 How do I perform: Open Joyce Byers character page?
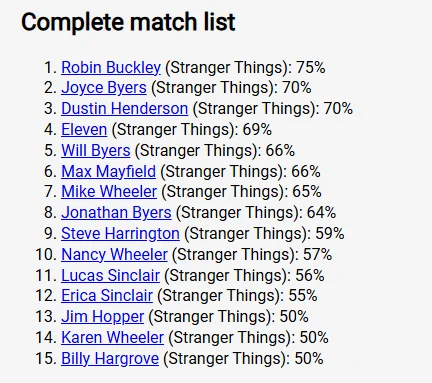pos(104,88)
